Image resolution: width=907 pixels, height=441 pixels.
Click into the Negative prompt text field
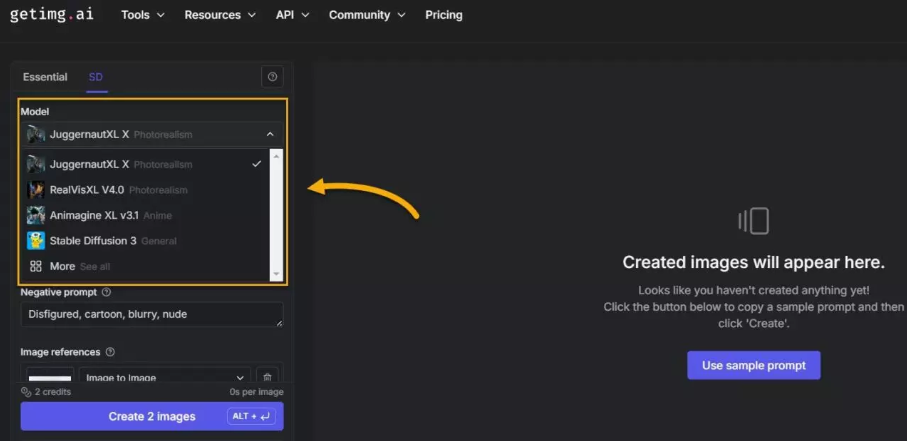click(x=152, y=314)
